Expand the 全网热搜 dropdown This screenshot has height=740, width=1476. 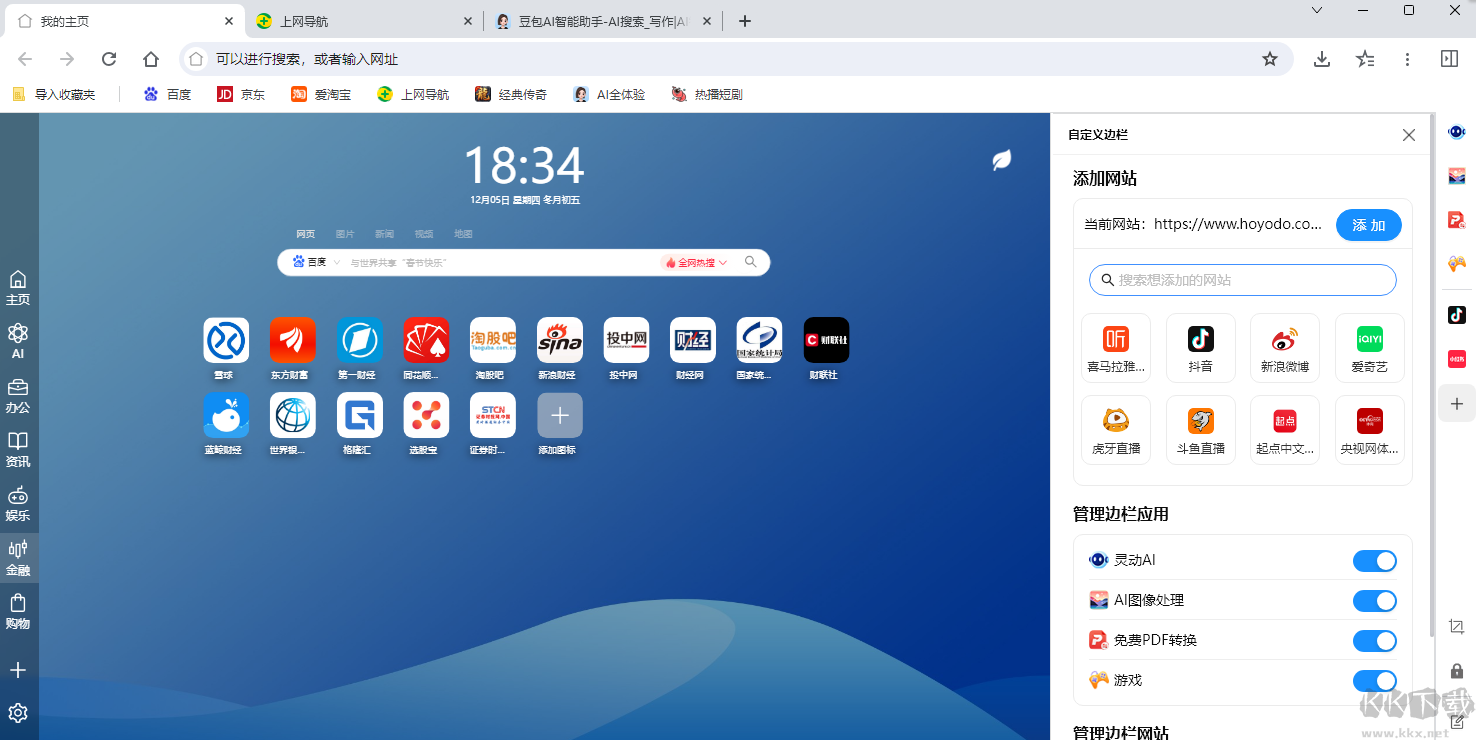(x=697, y=263)
